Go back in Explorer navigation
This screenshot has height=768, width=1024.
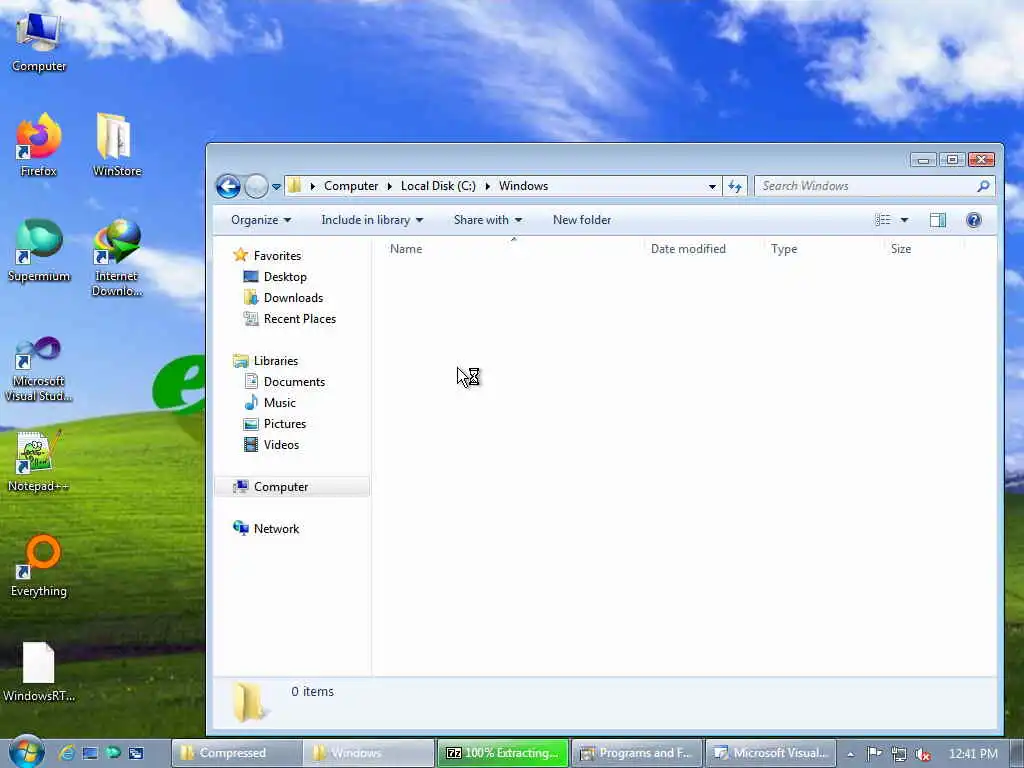(x=228, y=187)
